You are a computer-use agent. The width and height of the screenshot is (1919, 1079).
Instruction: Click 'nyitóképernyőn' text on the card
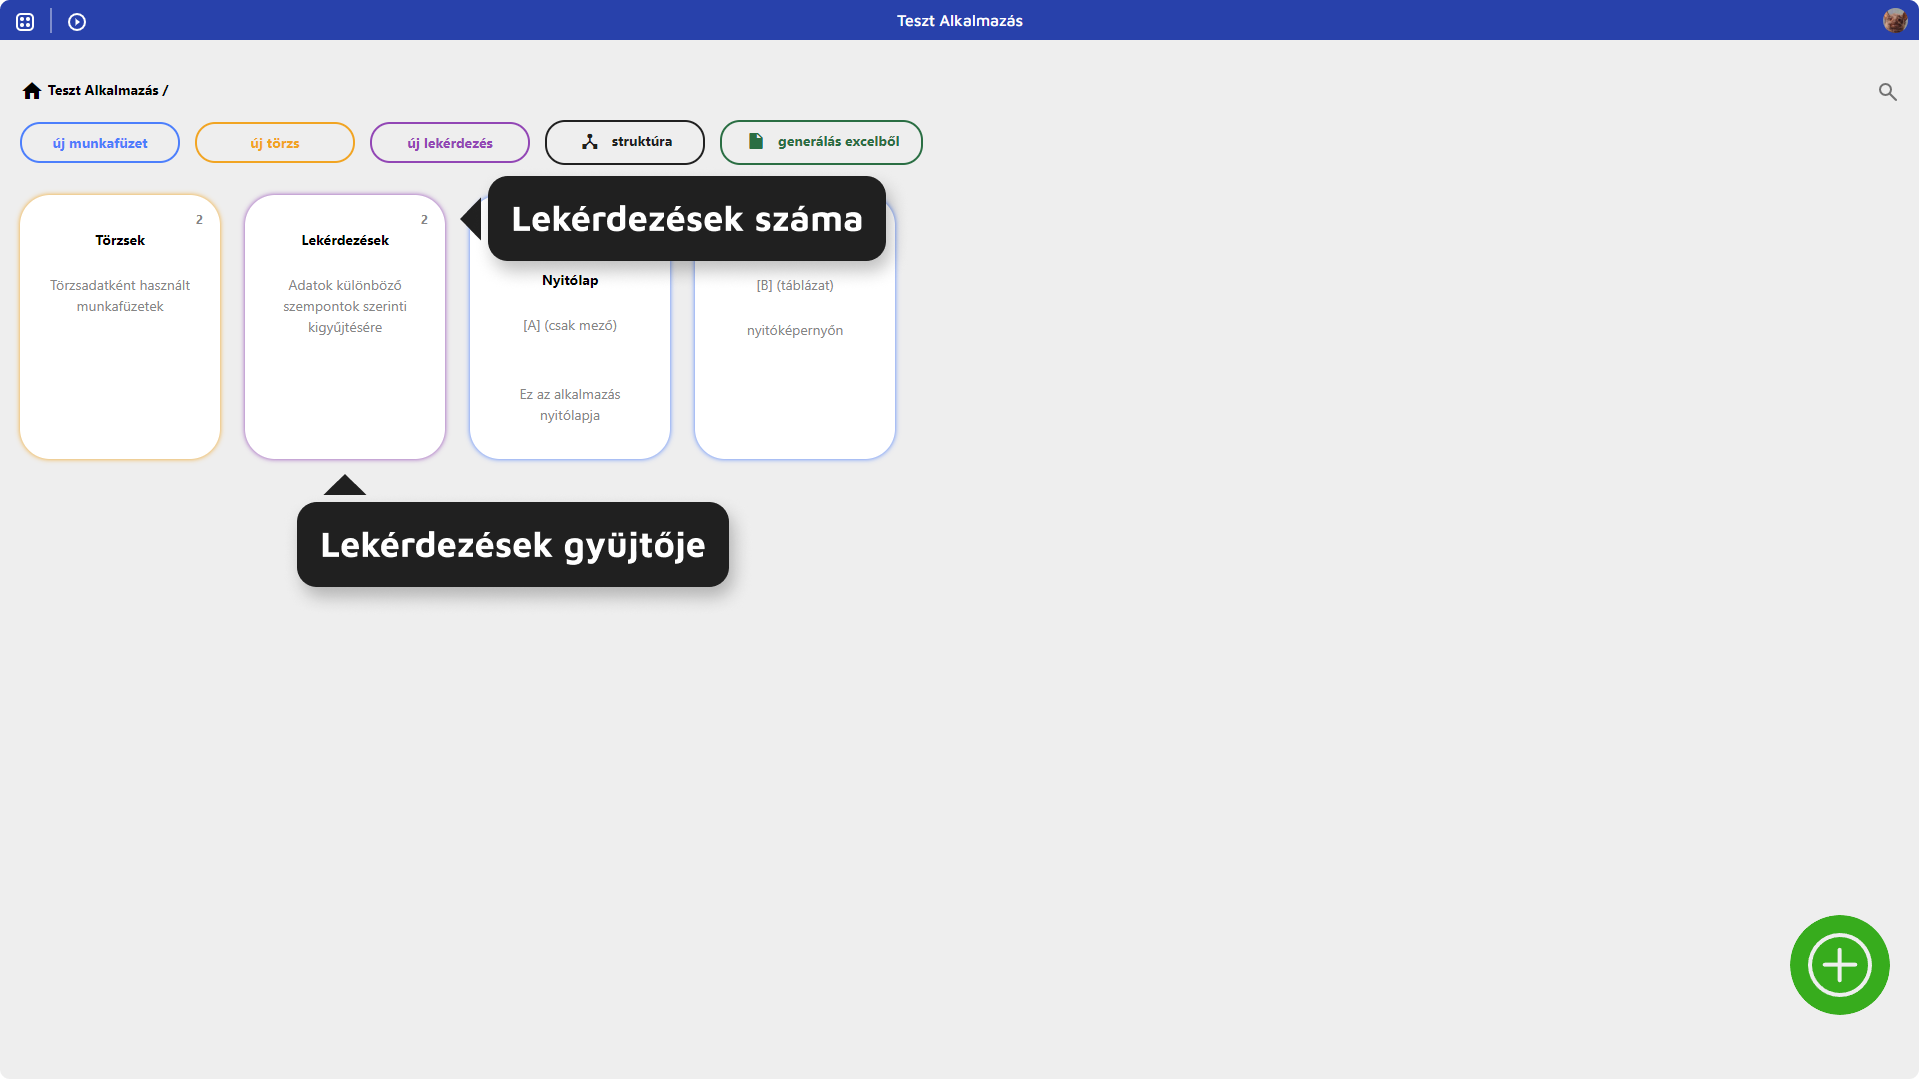[795, 331]
